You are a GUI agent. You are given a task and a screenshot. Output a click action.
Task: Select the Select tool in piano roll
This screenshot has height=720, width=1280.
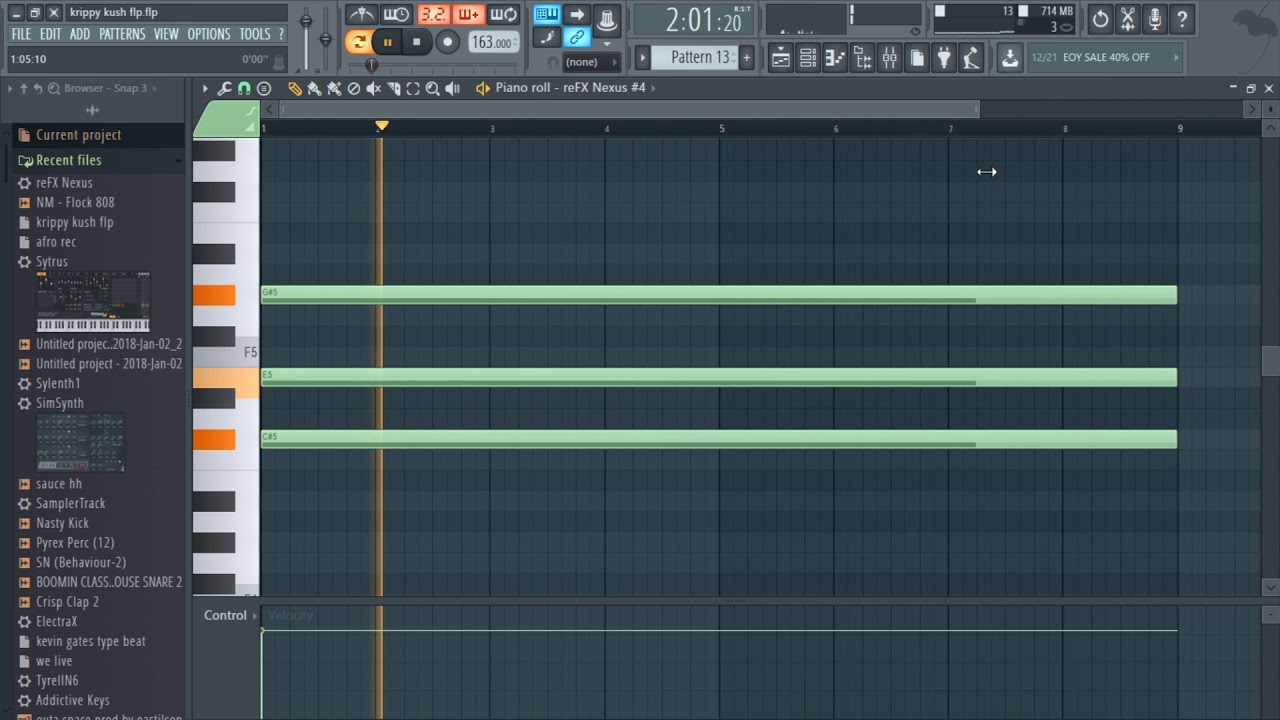click(x=412, y=88)
